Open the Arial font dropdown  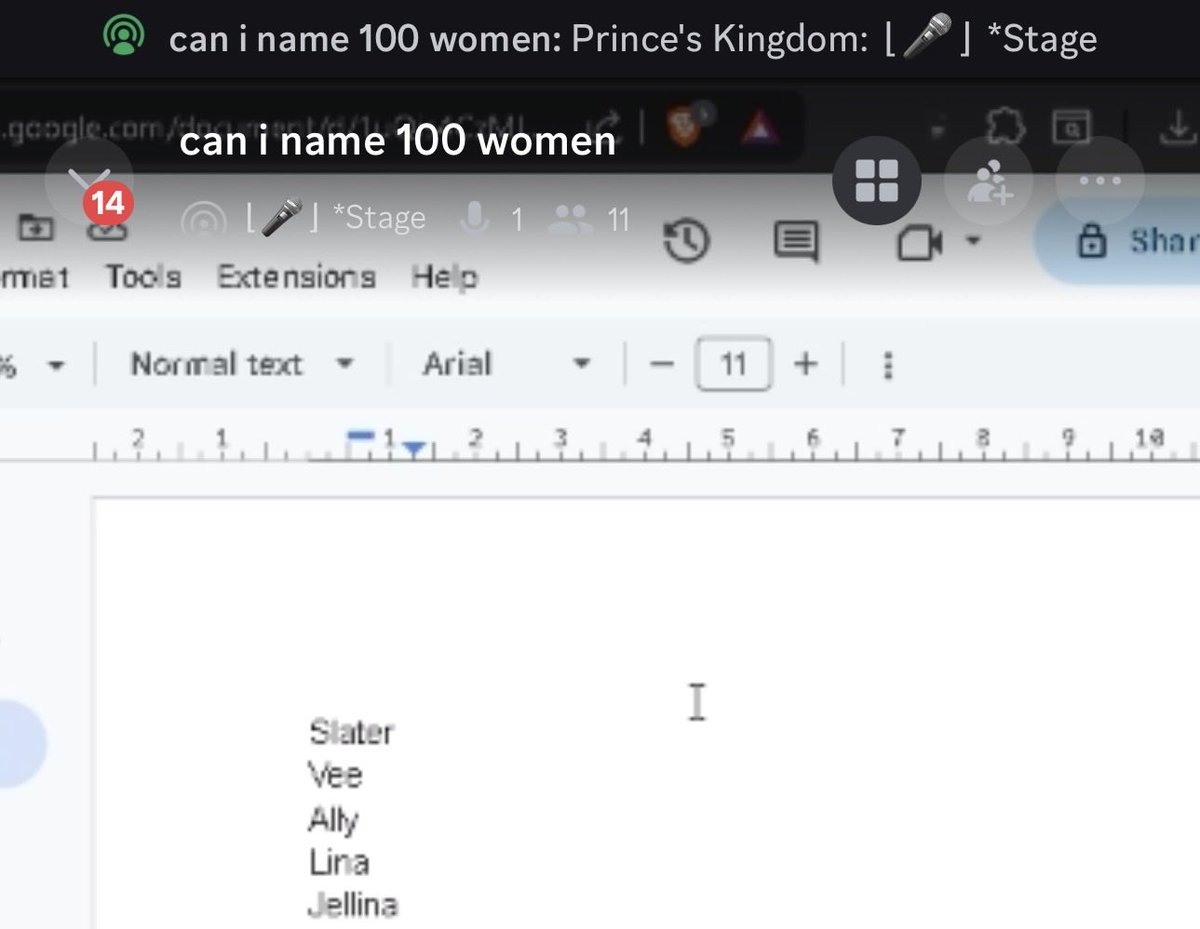click(x=506, y=365)
